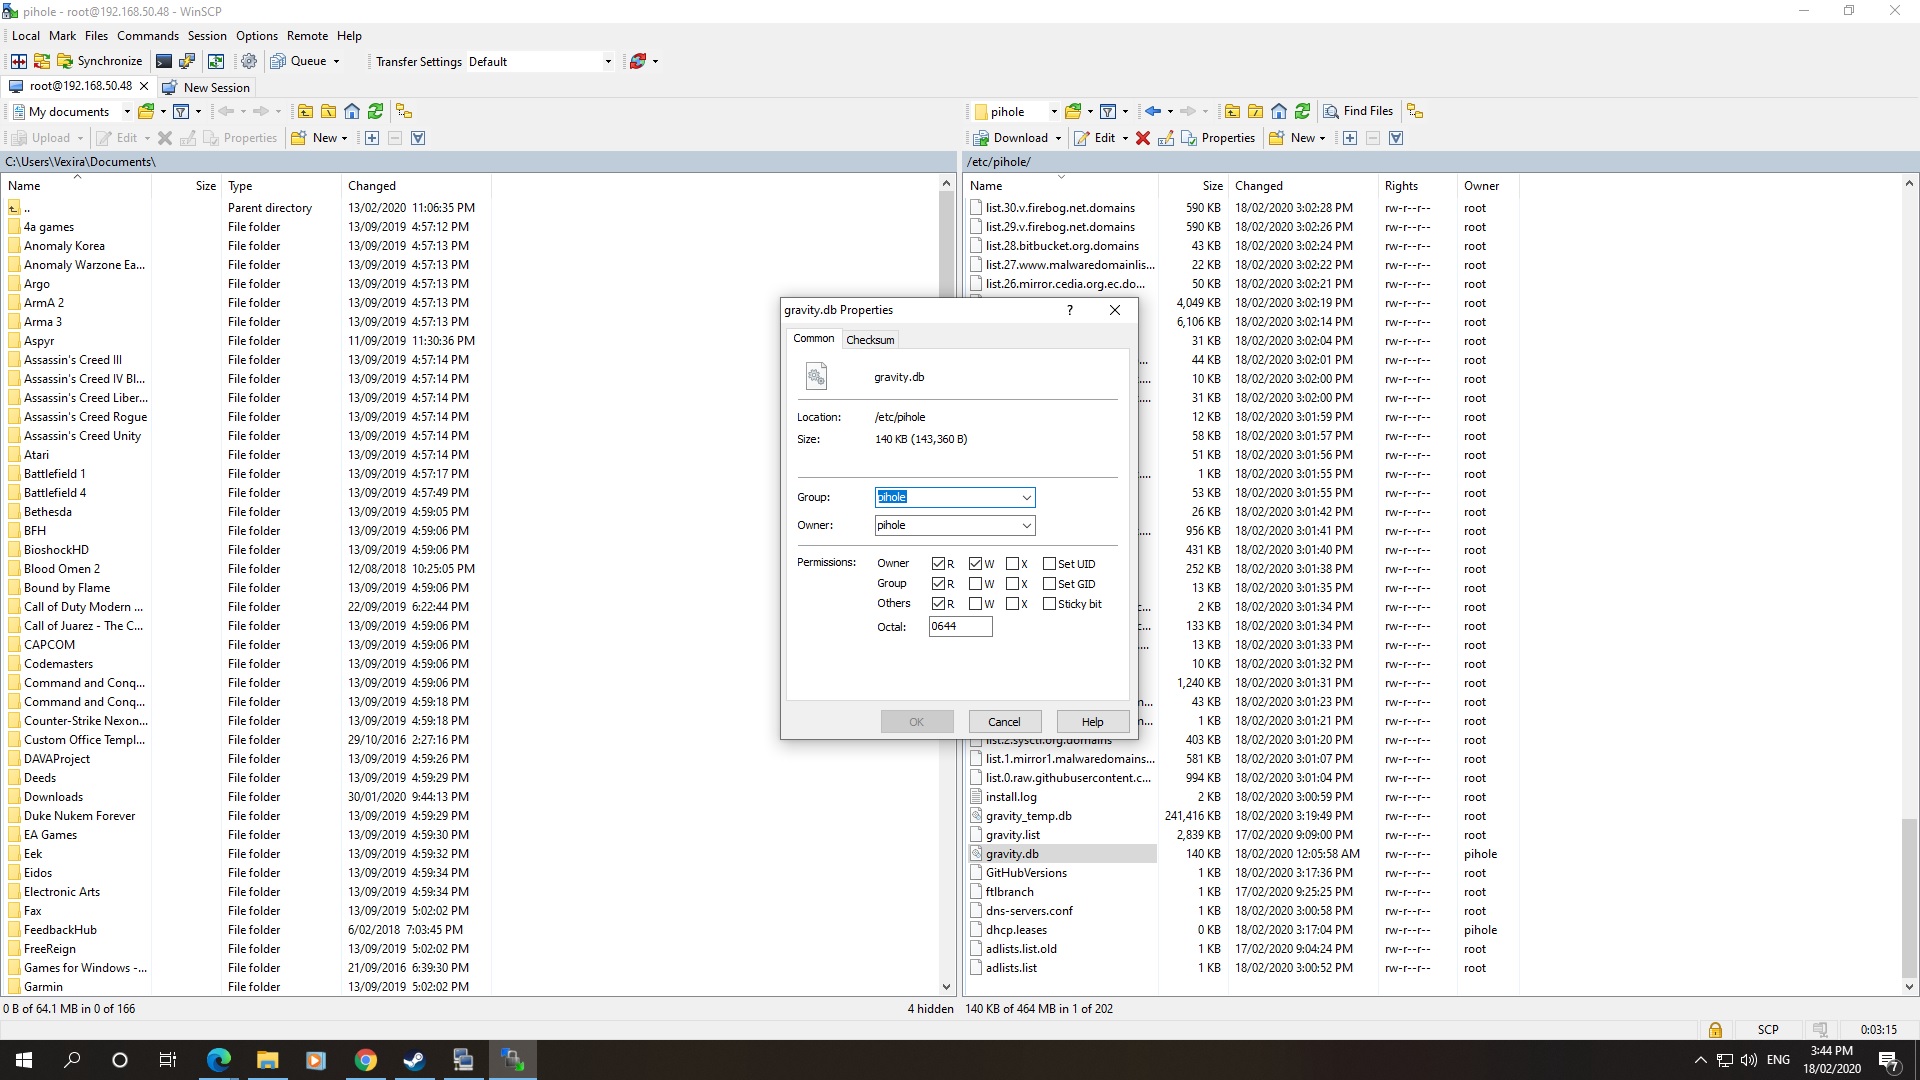Go to local home directory icon
1920x1080 pixels.
pyautogui.click(x=352, y=111)
